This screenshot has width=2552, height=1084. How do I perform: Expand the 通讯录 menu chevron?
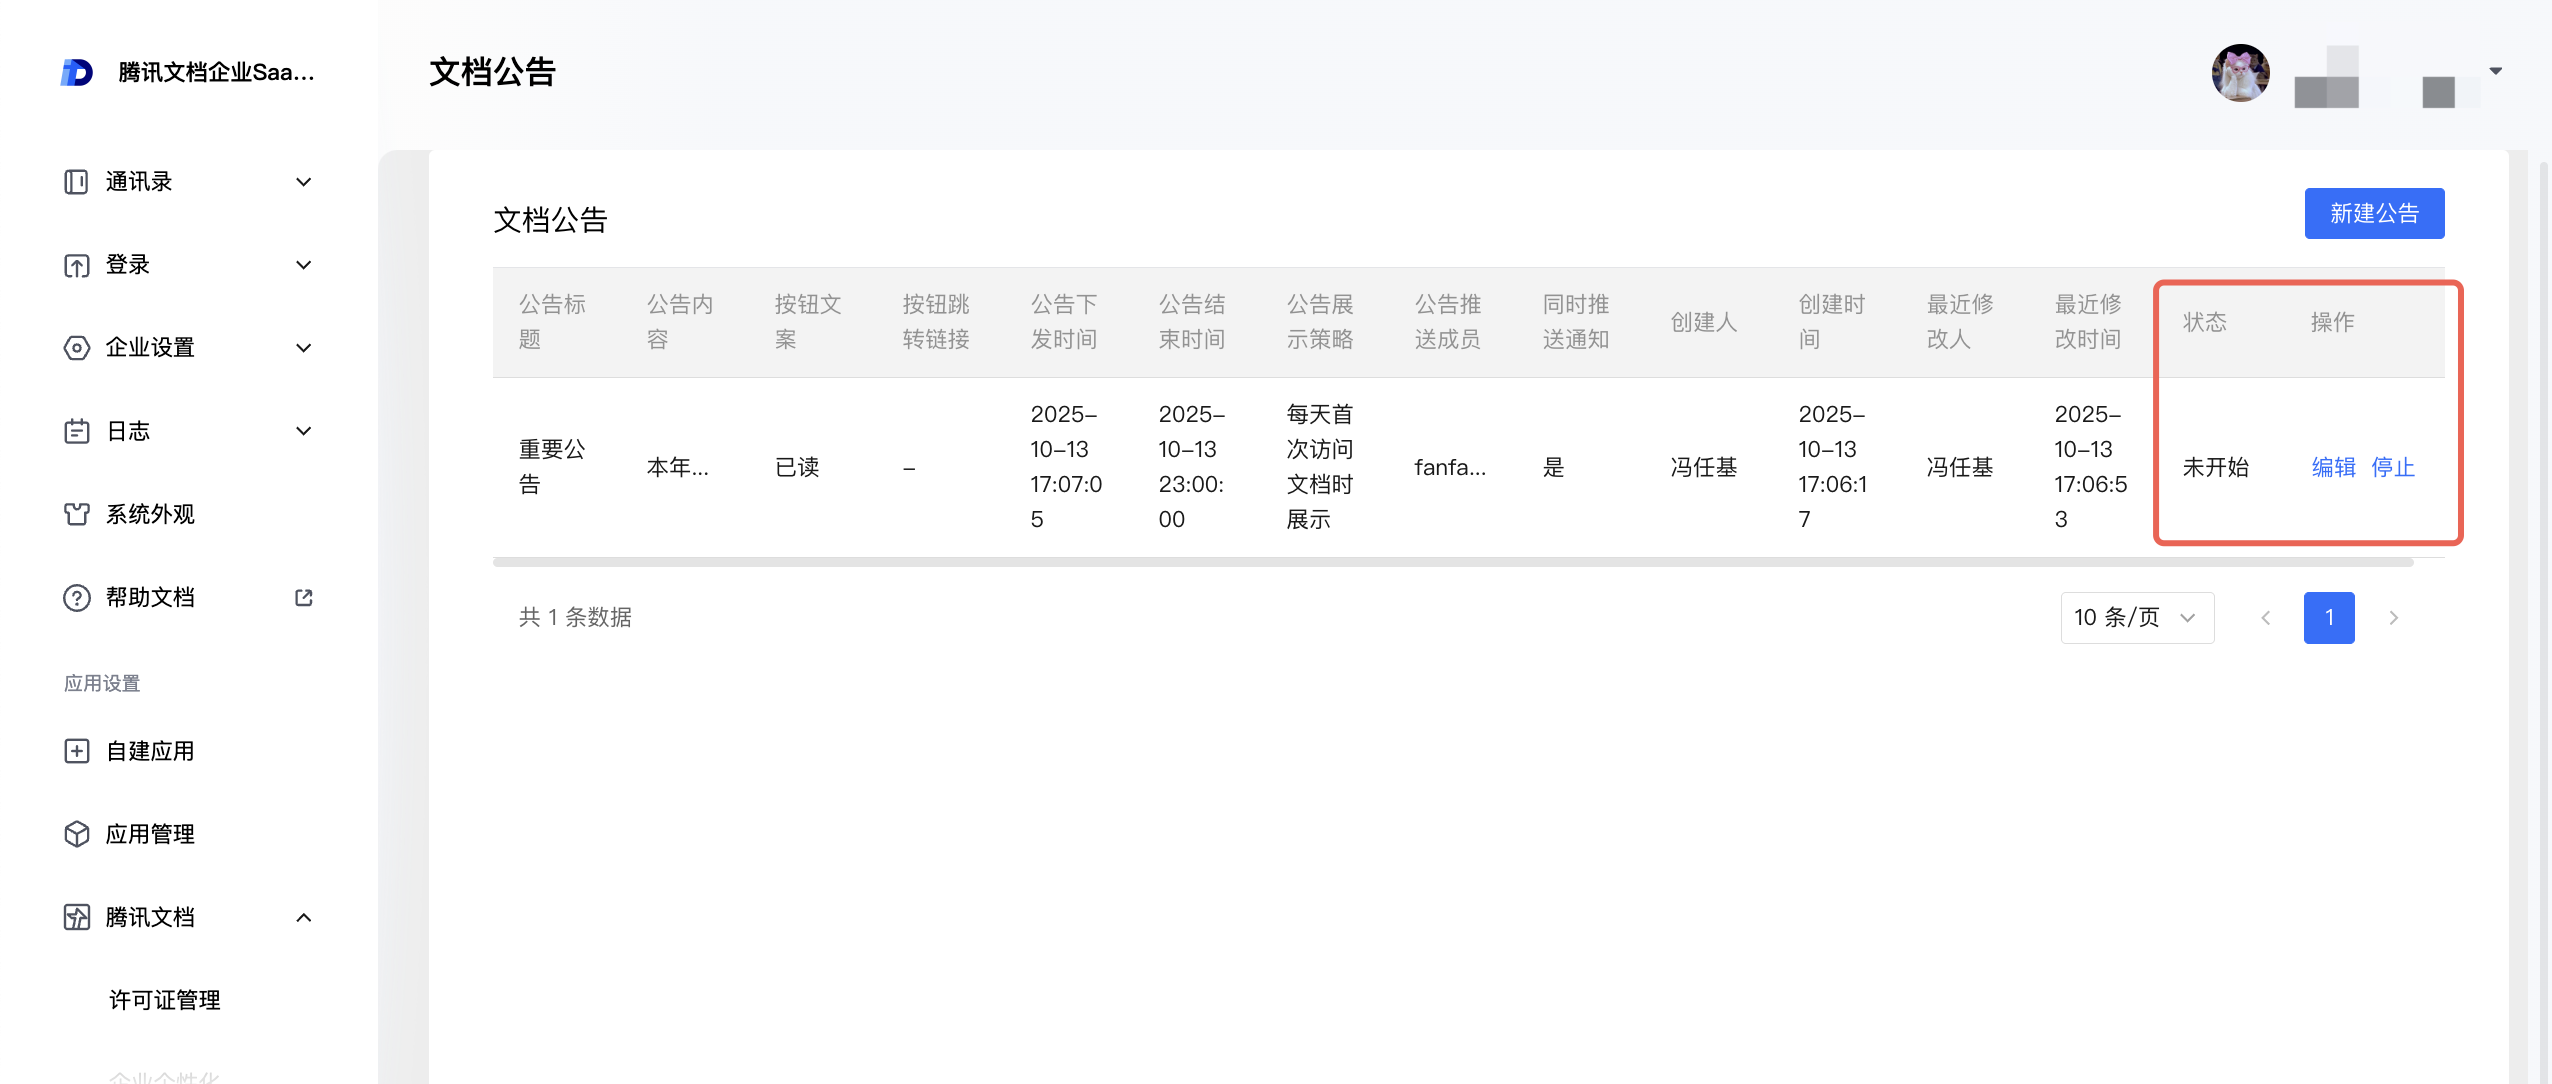pyautogui.click(x=304, y=182)
